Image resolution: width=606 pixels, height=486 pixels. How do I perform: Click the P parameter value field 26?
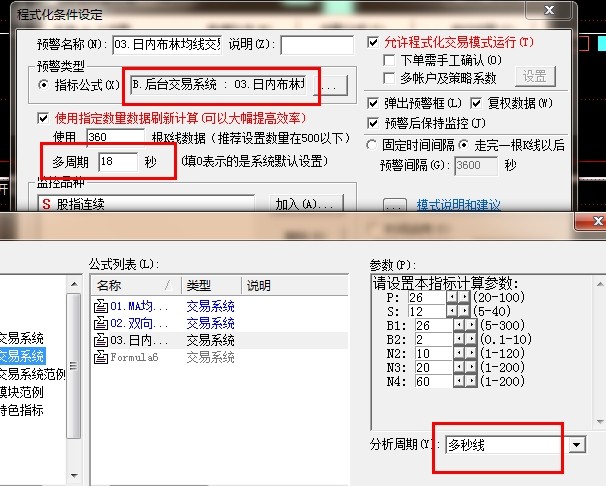[x=427, y=297]
